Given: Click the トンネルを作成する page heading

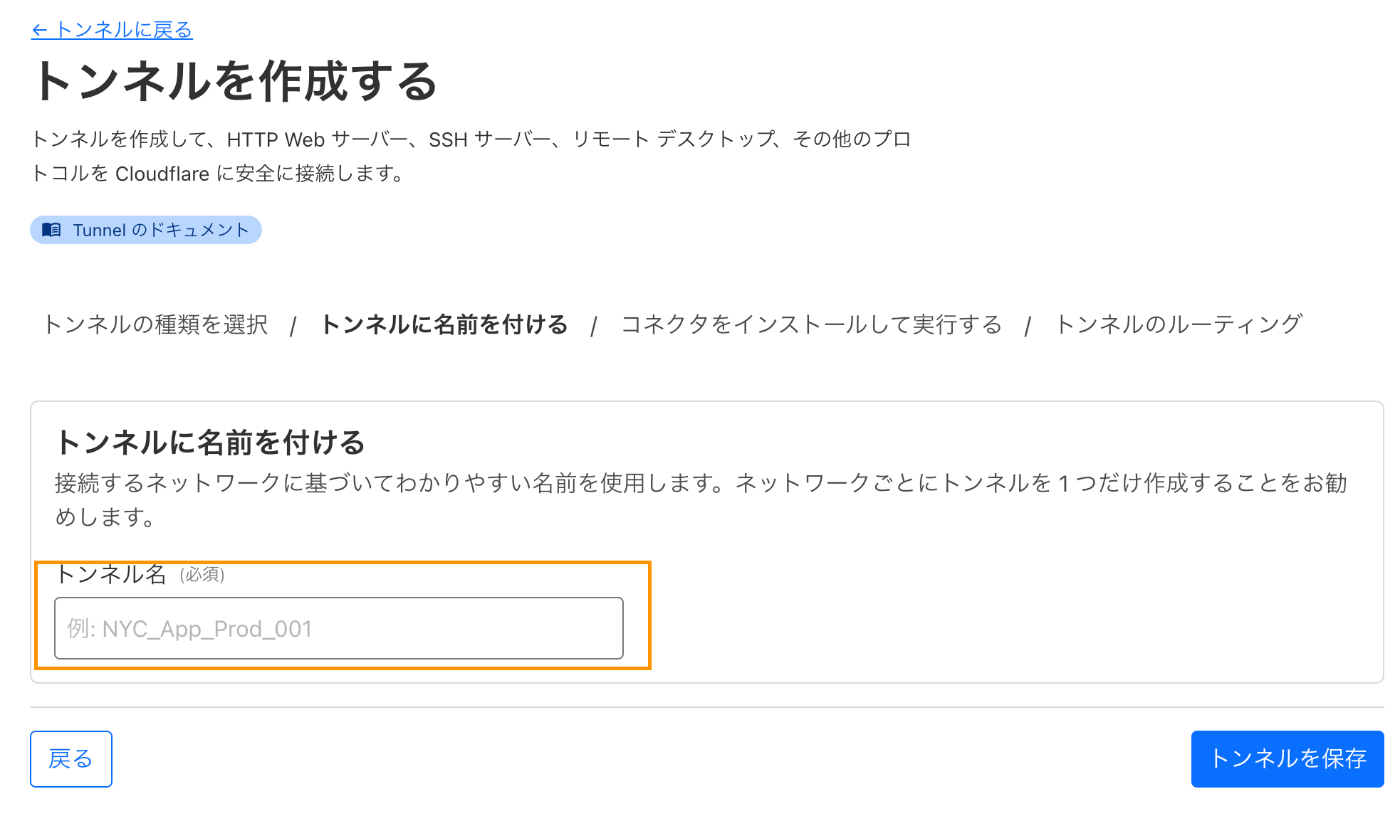Looking at the screenshot, I should (235, 81).
